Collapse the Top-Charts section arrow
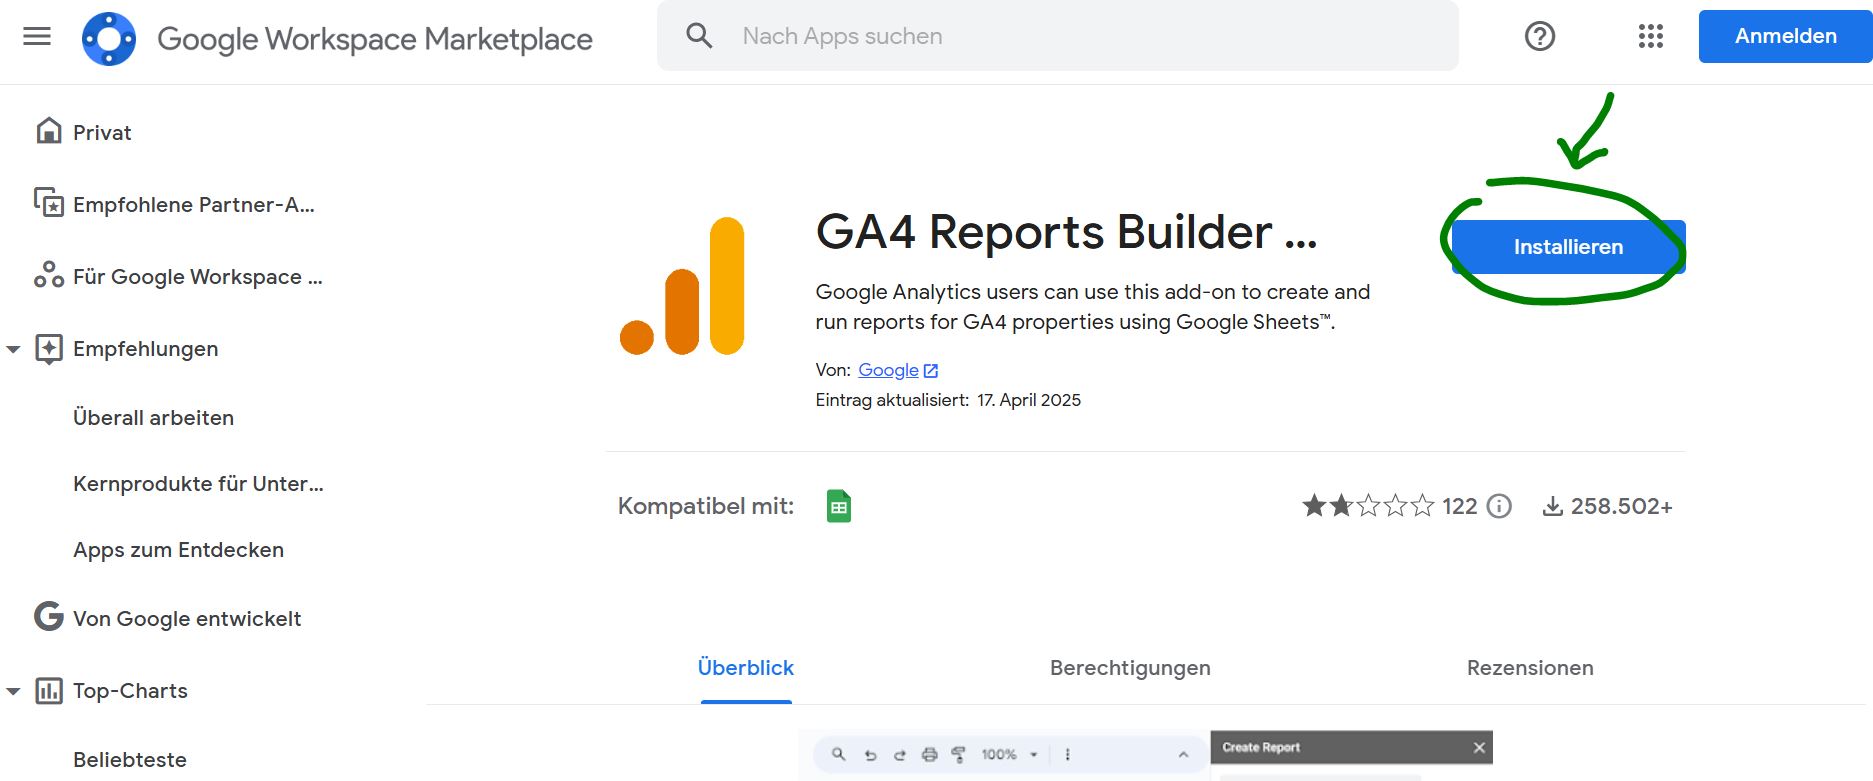The width and height of the screenshot is (1873, 781). (x=13, y=691)
